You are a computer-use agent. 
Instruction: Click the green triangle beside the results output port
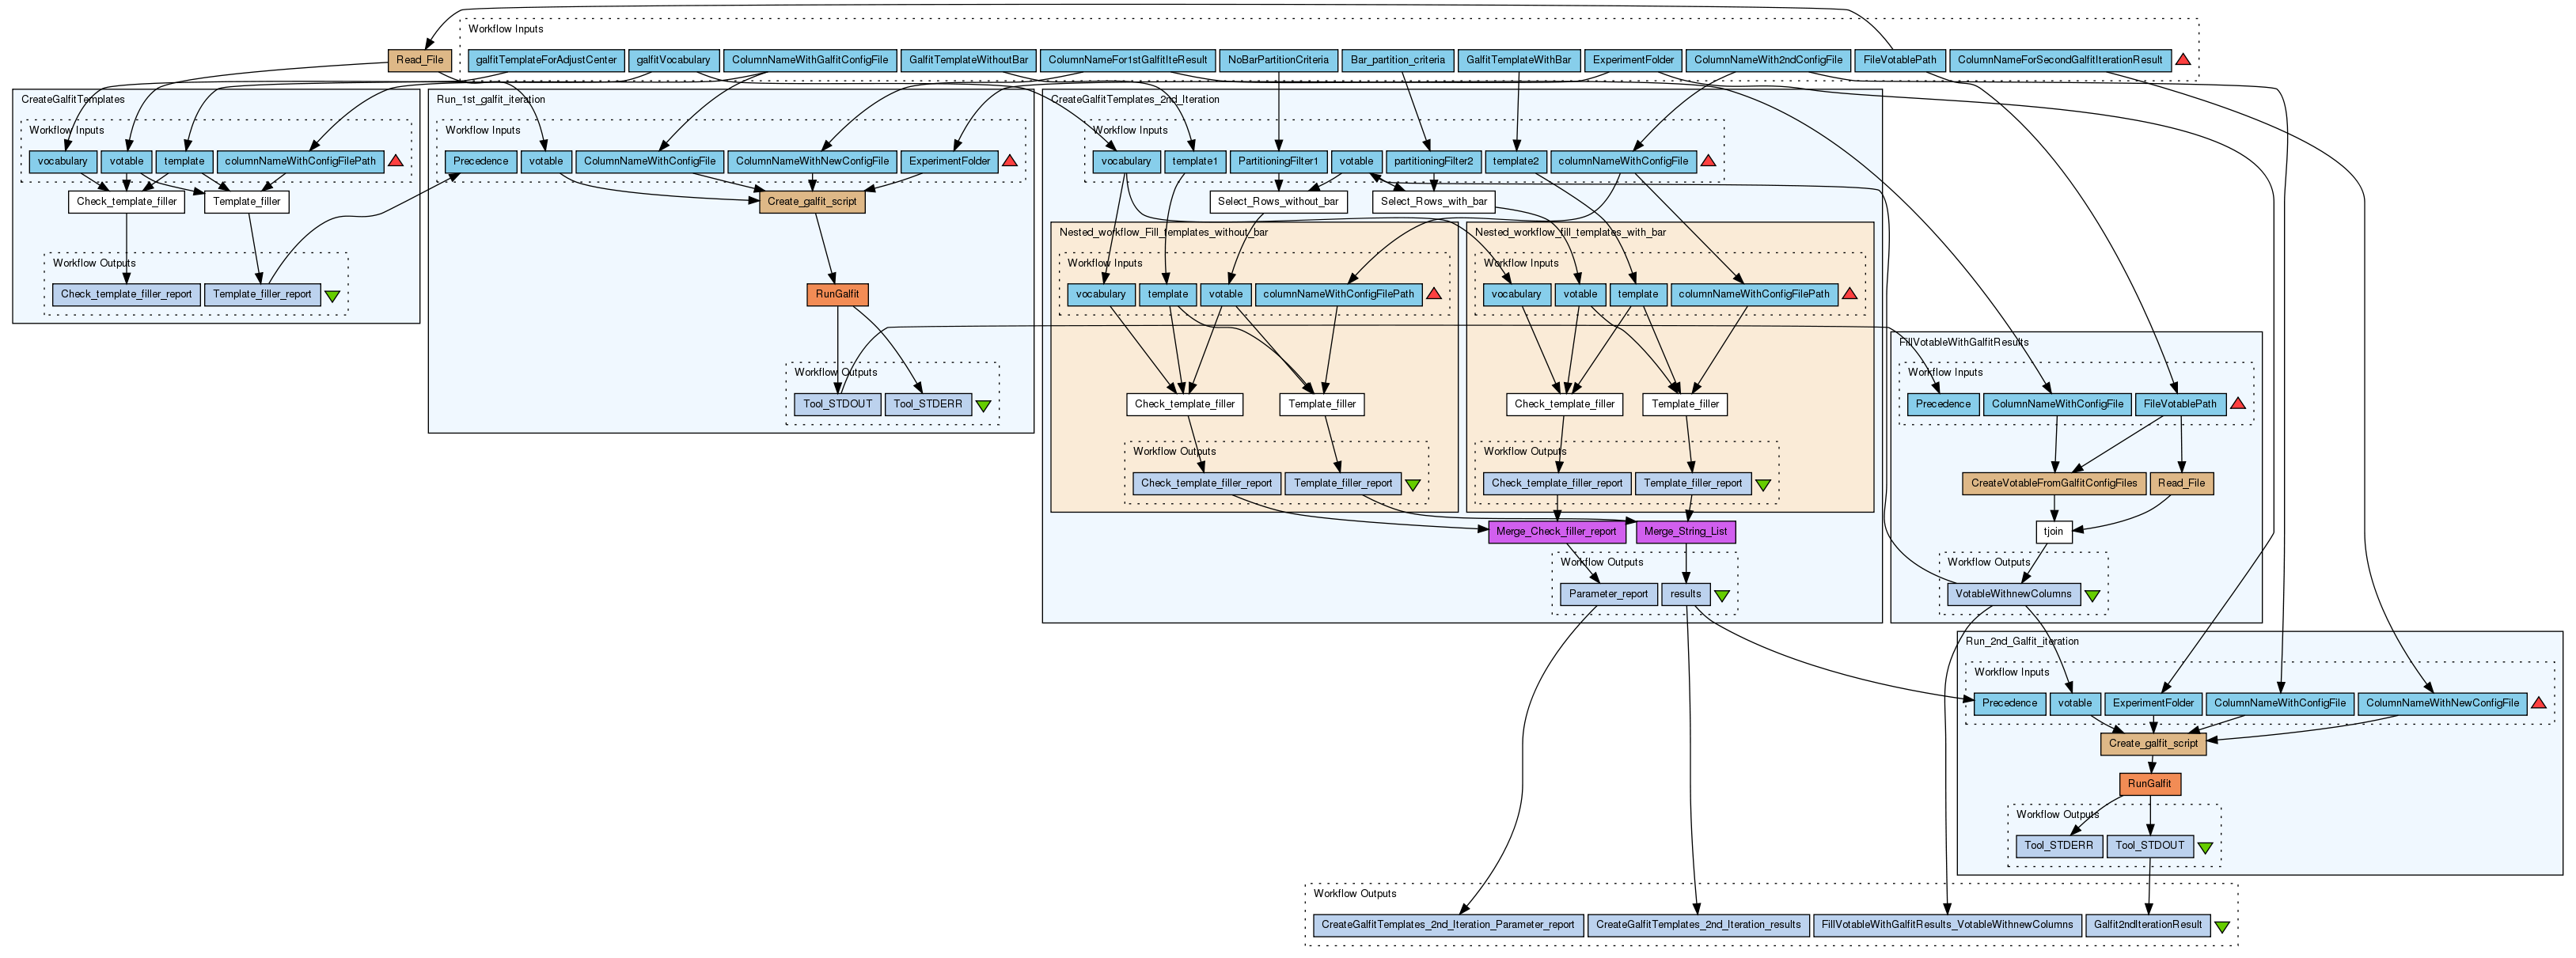[1722, 595]
